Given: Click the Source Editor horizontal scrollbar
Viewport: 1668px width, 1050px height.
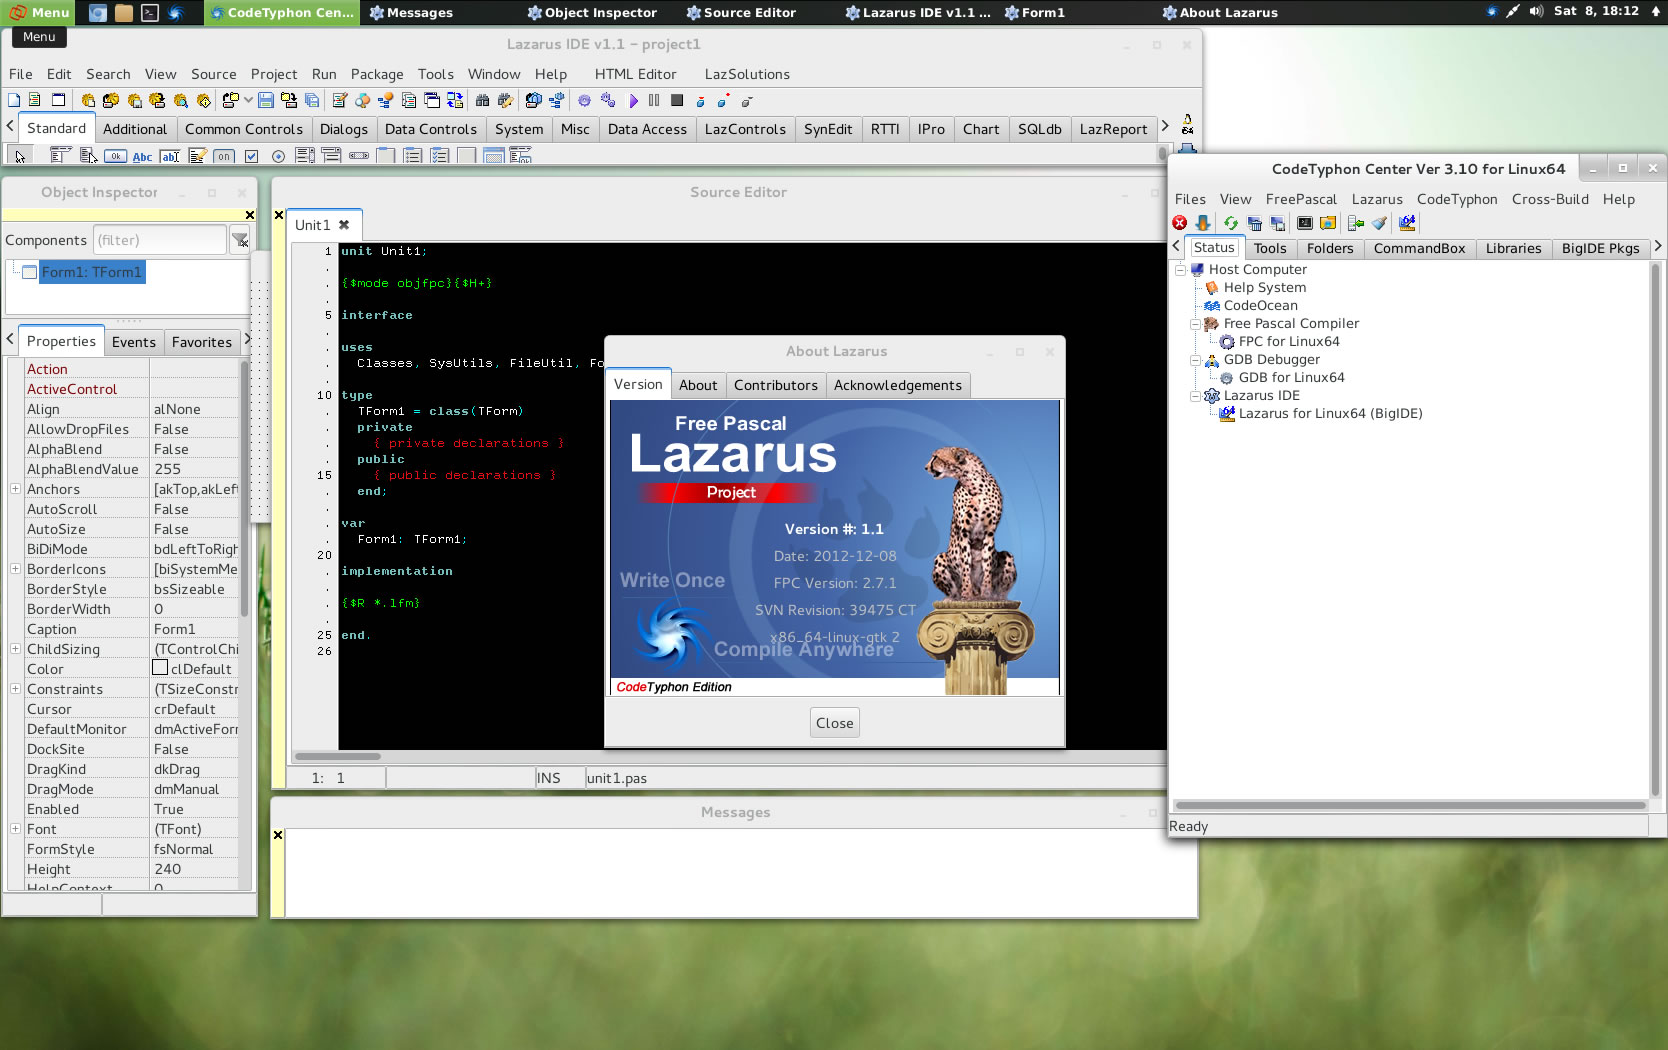Looking at the screenshot, I should [x=338, y=756].
